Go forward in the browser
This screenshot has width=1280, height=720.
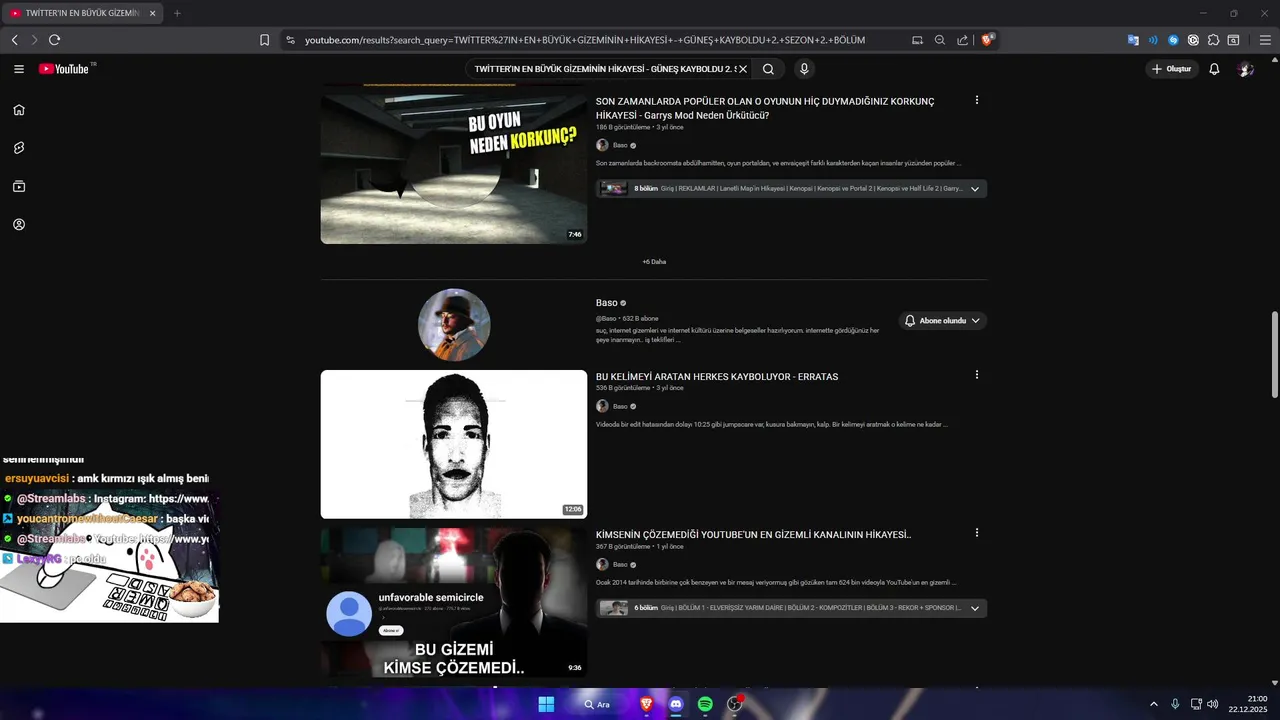tap(34, 40)
